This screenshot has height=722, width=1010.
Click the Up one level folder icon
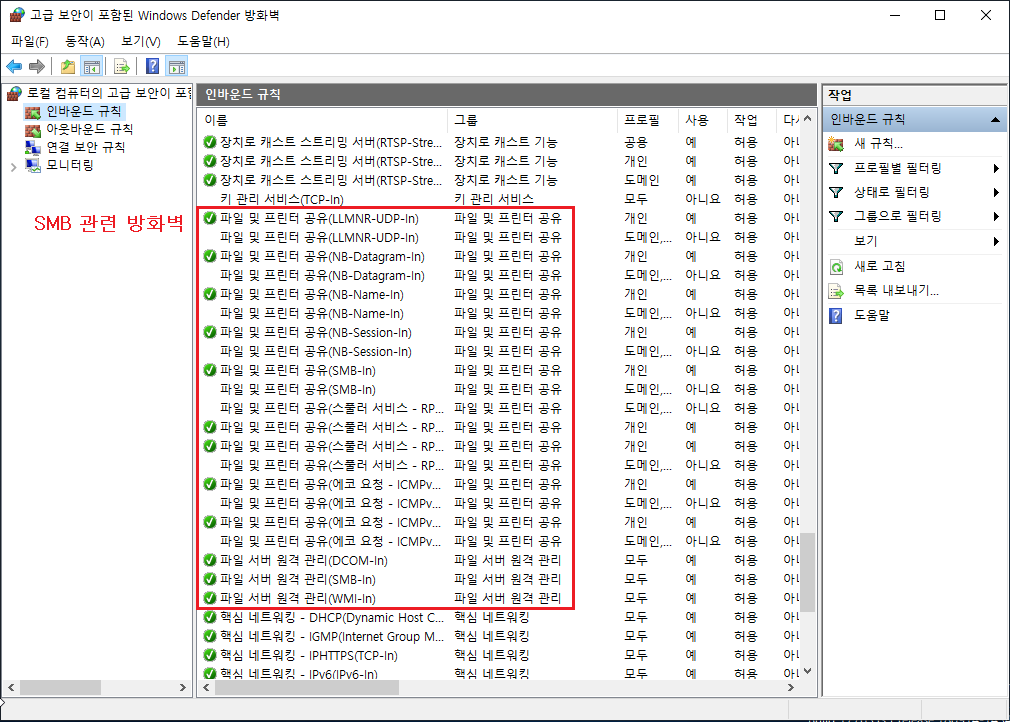(68, 66)
